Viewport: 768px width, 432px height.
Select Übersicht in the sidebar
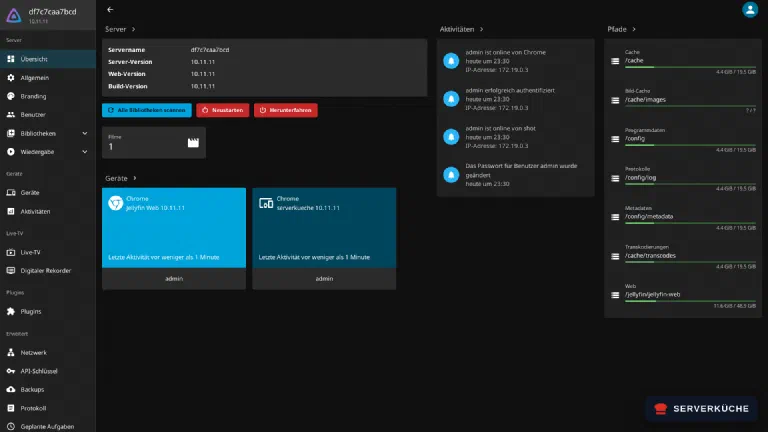pos(48,59)
